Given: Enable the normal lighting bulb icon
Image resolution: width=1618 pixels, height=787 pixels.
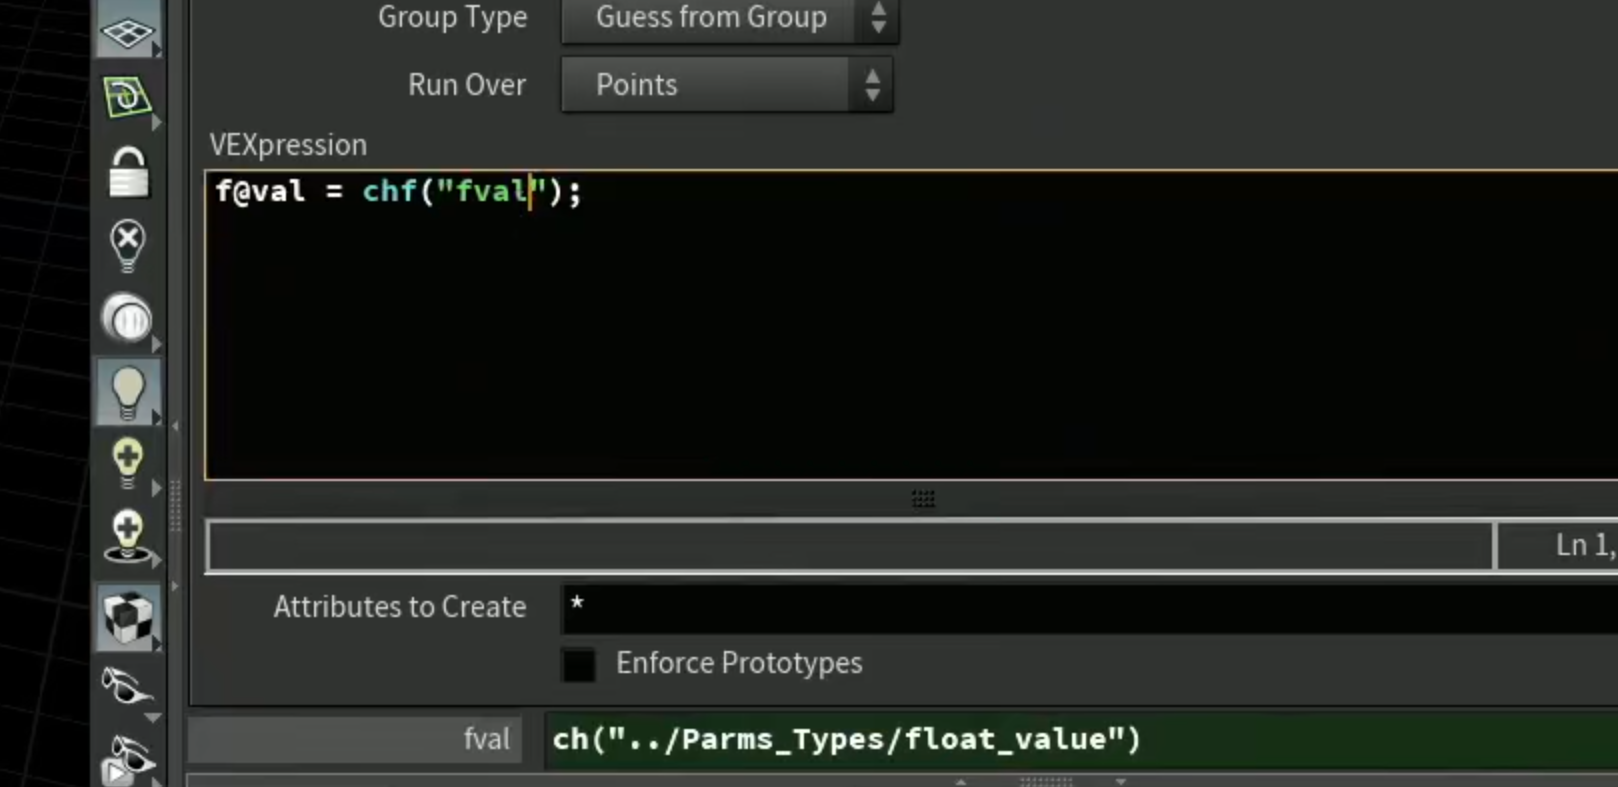Looking at the screenshot, I should point(127,392).
